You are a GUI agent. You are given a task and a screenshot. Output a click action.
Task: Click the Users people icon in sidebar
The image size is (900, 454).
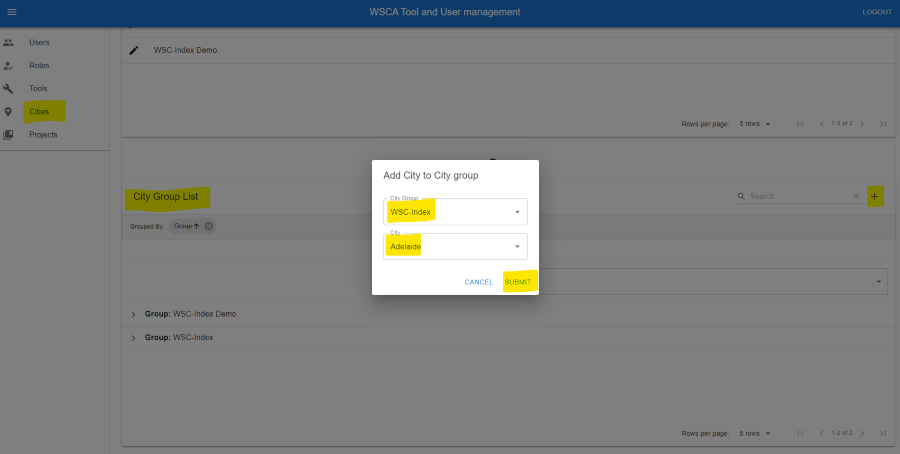(x=9, y=42)
